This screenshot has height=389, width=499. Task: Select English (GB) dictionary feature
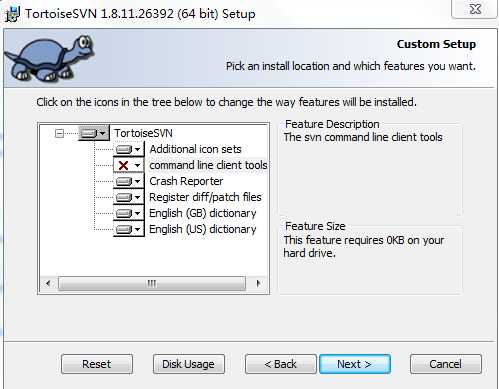pyautogui.click(x=203, y=213)
